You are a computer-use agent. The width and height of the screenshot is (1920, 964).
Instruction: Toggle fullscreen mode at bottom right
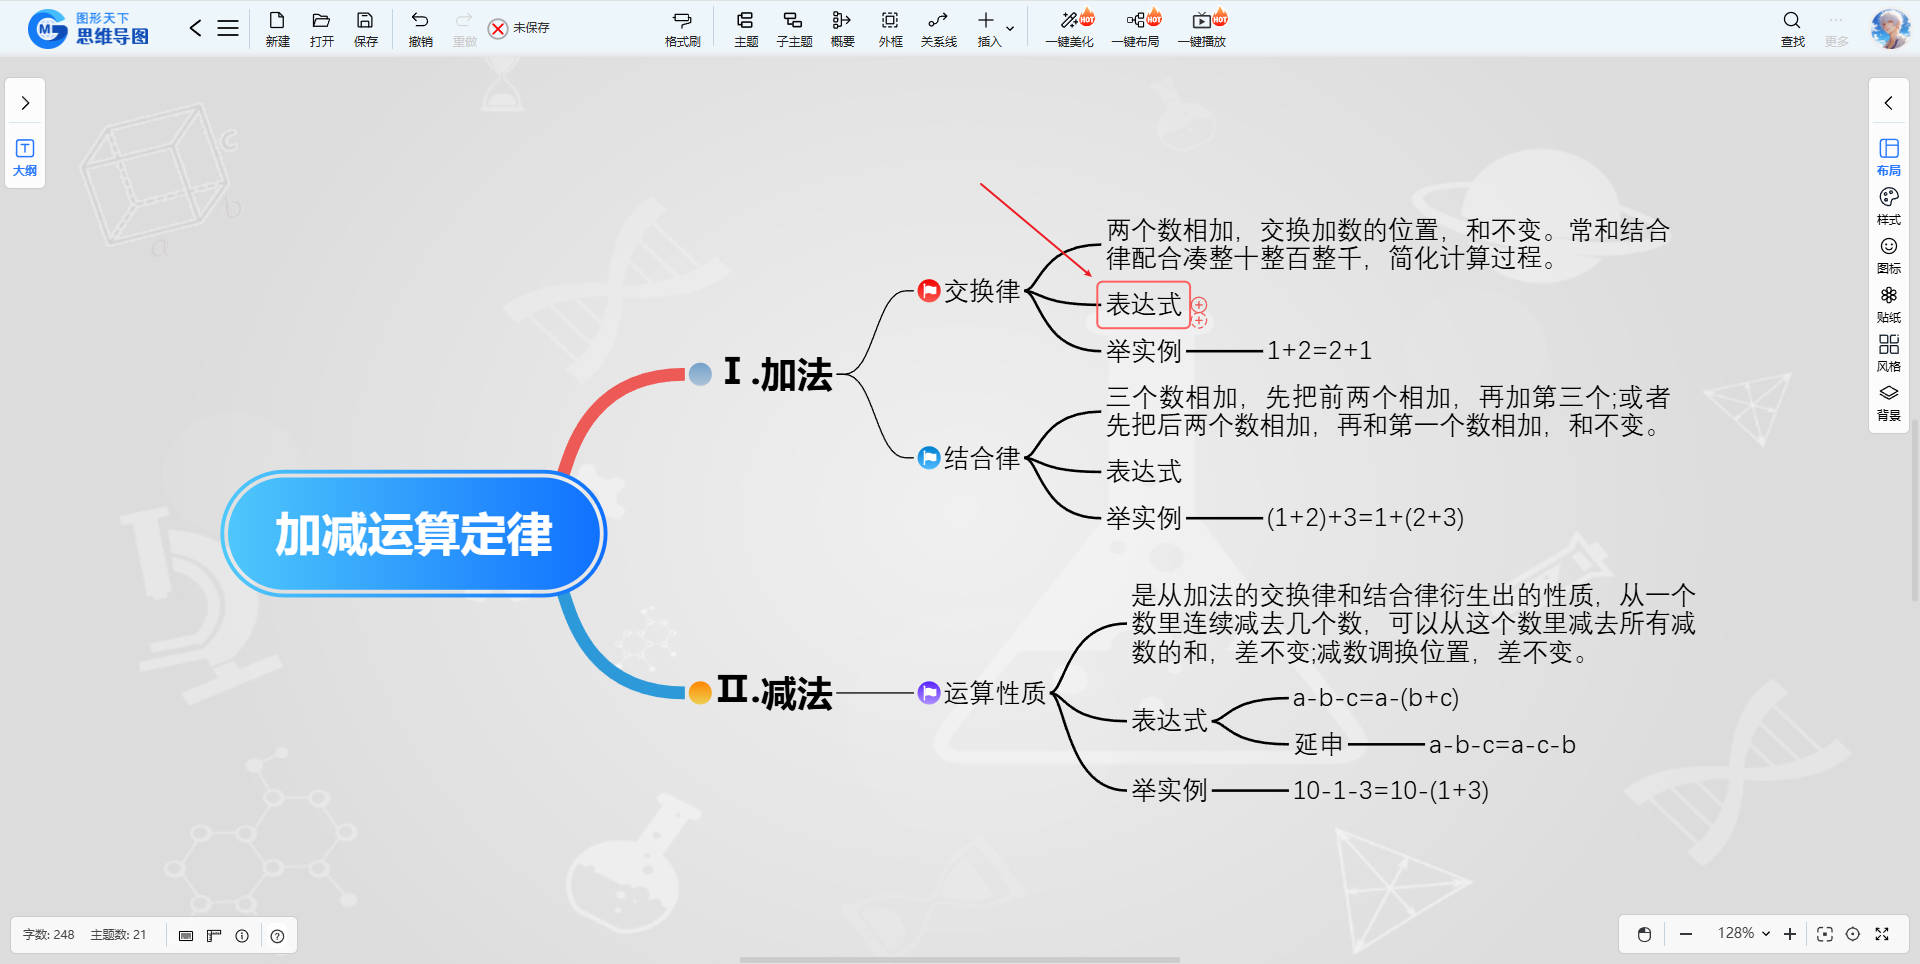pos(1882,934)
